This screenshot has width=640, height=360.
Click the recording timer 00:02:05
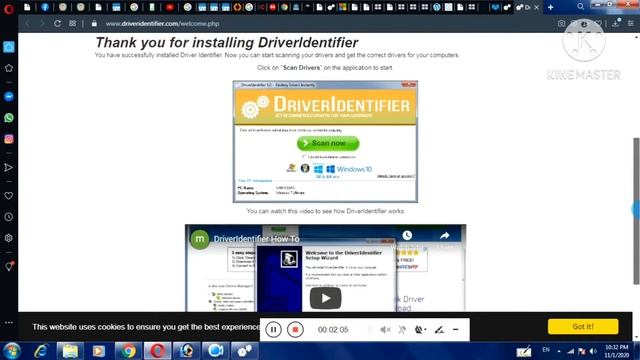coord(333,330)
